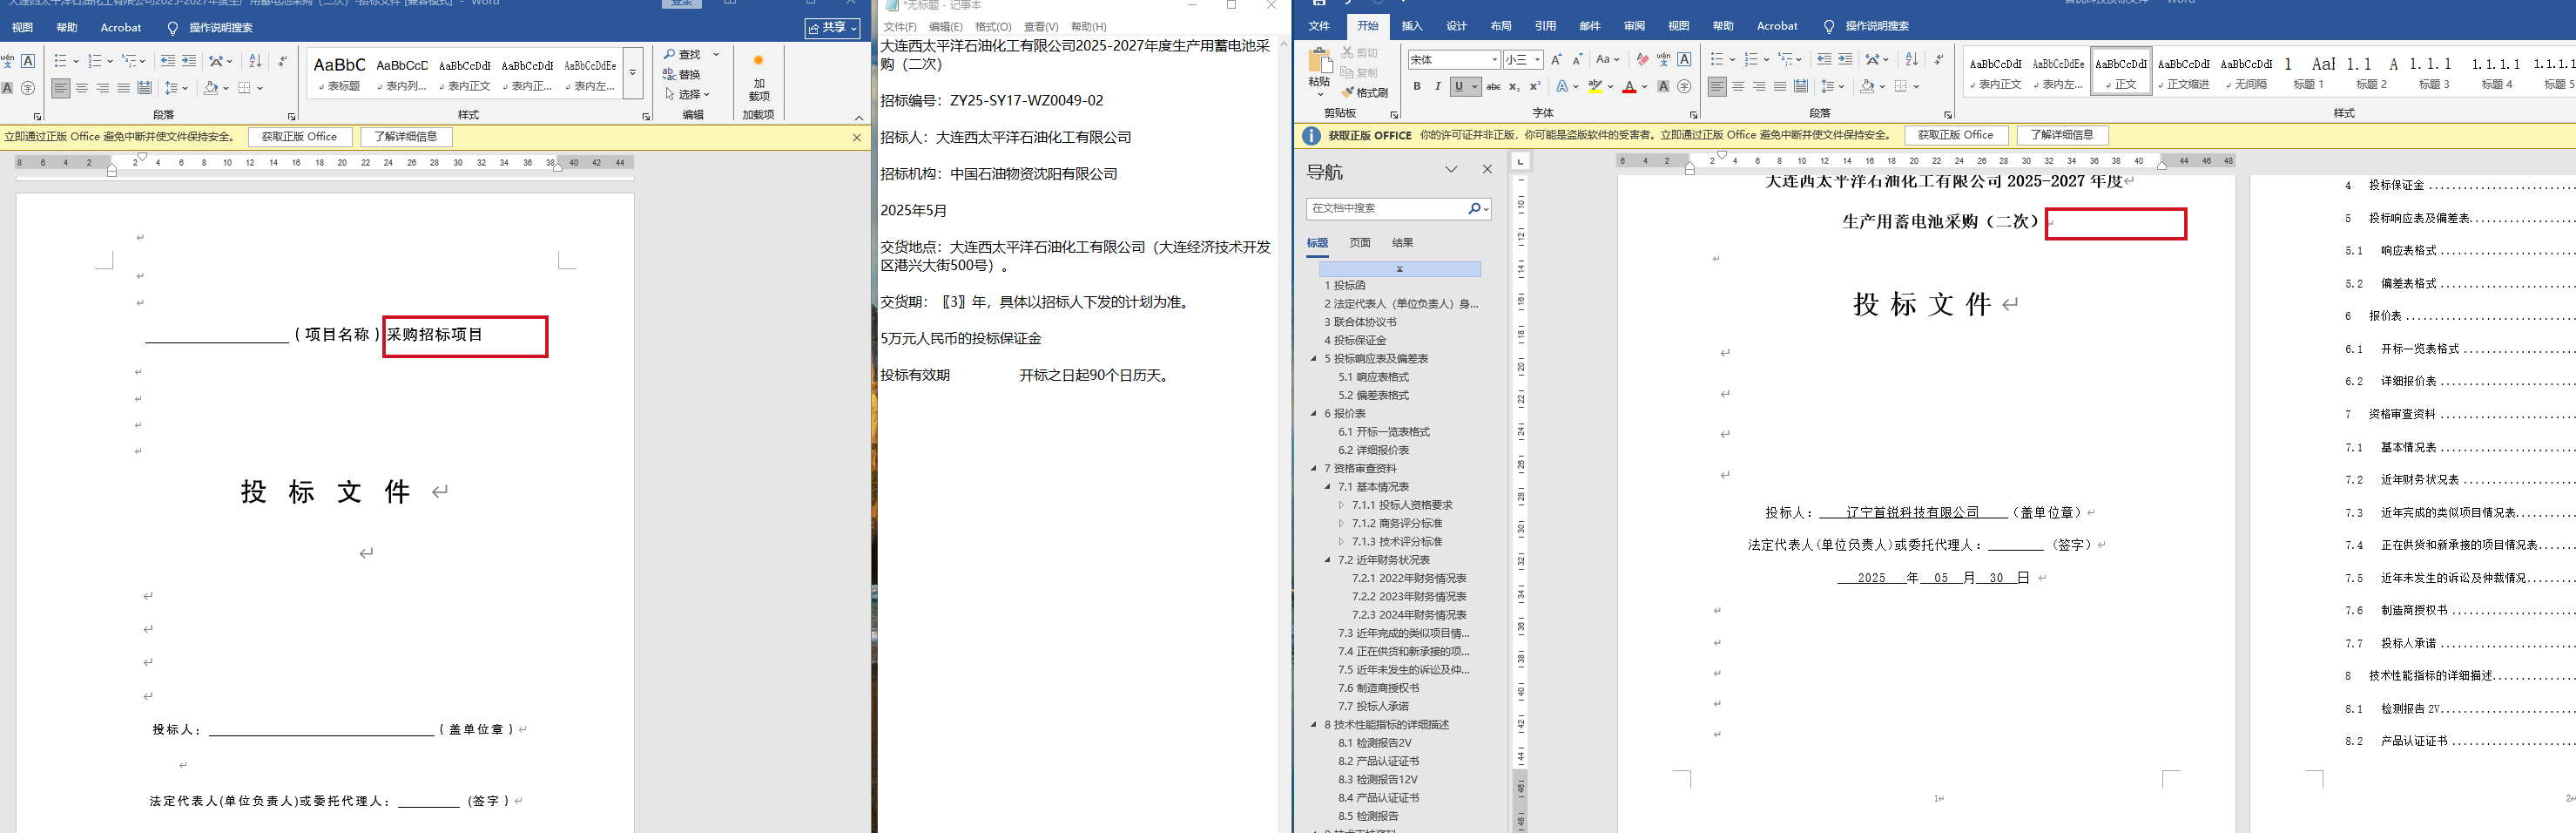Click the navigation pane search magnifier

point(1474,208)
